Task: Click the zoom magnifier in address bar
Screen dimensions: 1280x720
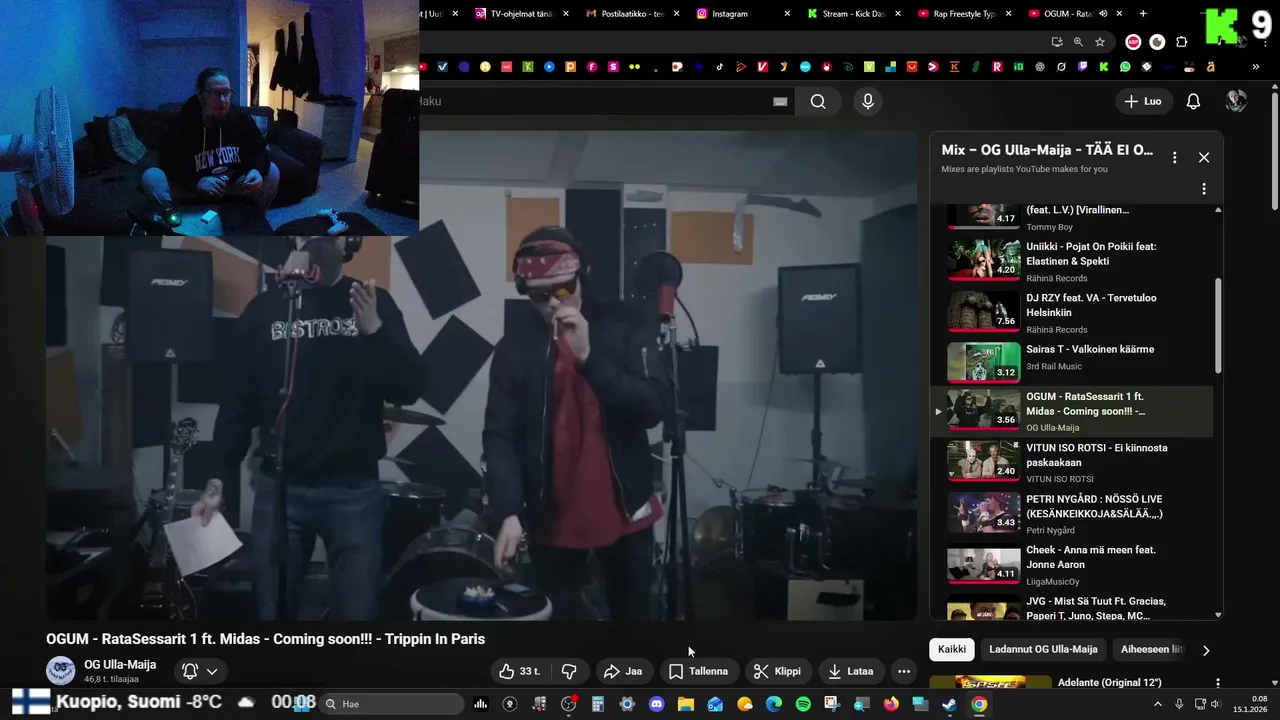Action: tap(1078, 42)
